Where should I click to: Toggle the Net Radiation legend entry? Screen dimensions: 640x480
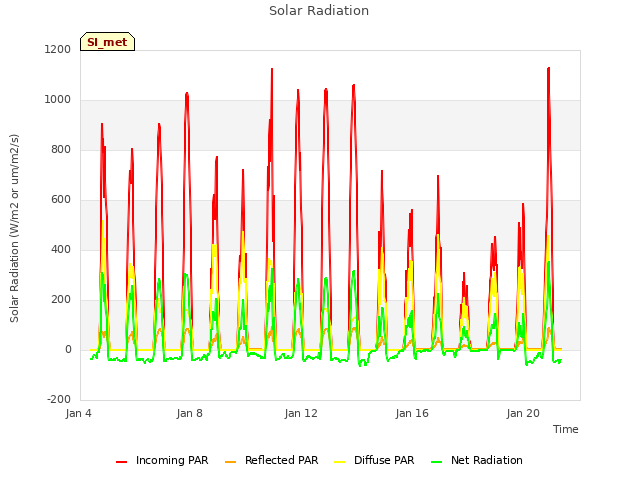tap(477, 460)
